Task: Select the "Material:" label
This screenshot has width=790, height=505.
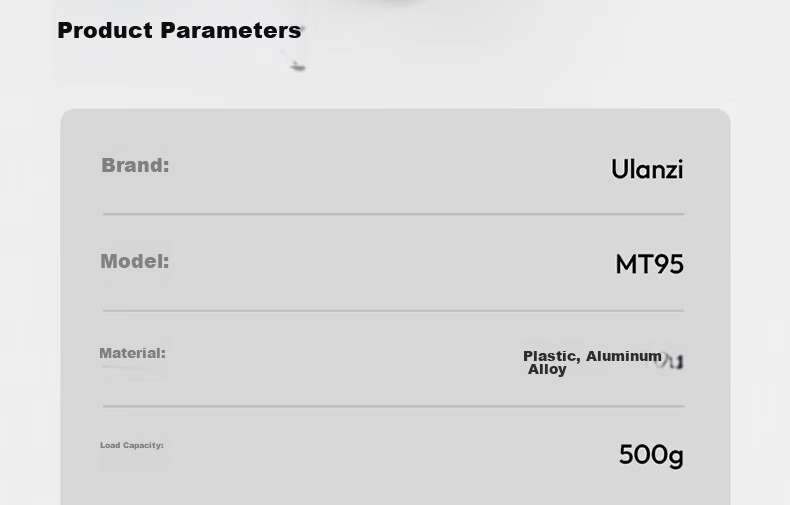Action: (x=133, y=353)
